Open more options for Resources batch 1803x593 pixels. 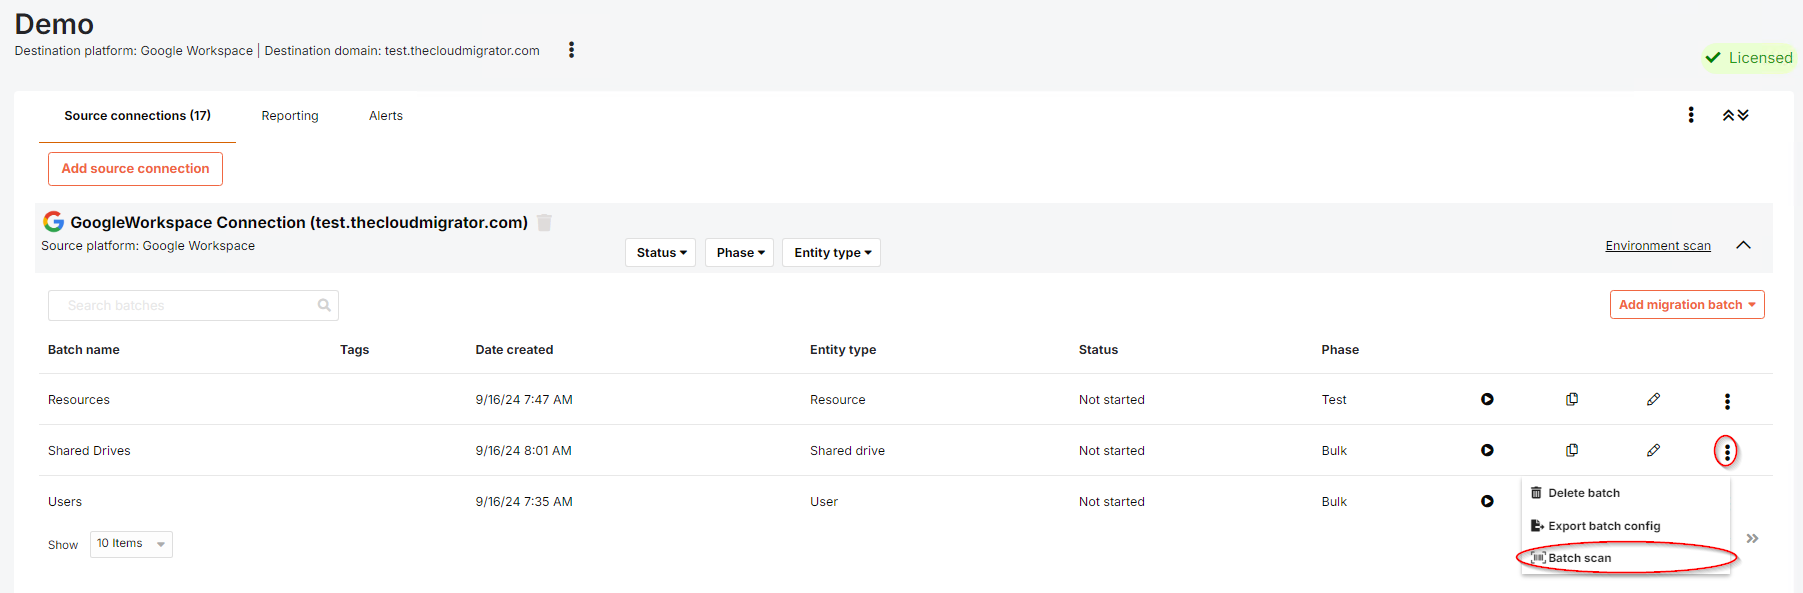click(1727, 401)
